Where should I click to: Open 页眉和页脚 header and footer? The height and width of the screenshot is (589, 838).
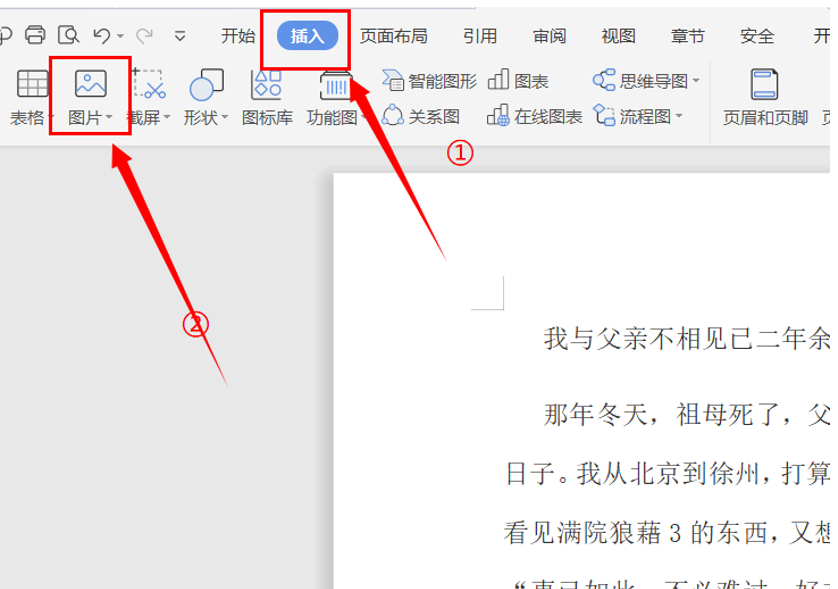point(765,97)
